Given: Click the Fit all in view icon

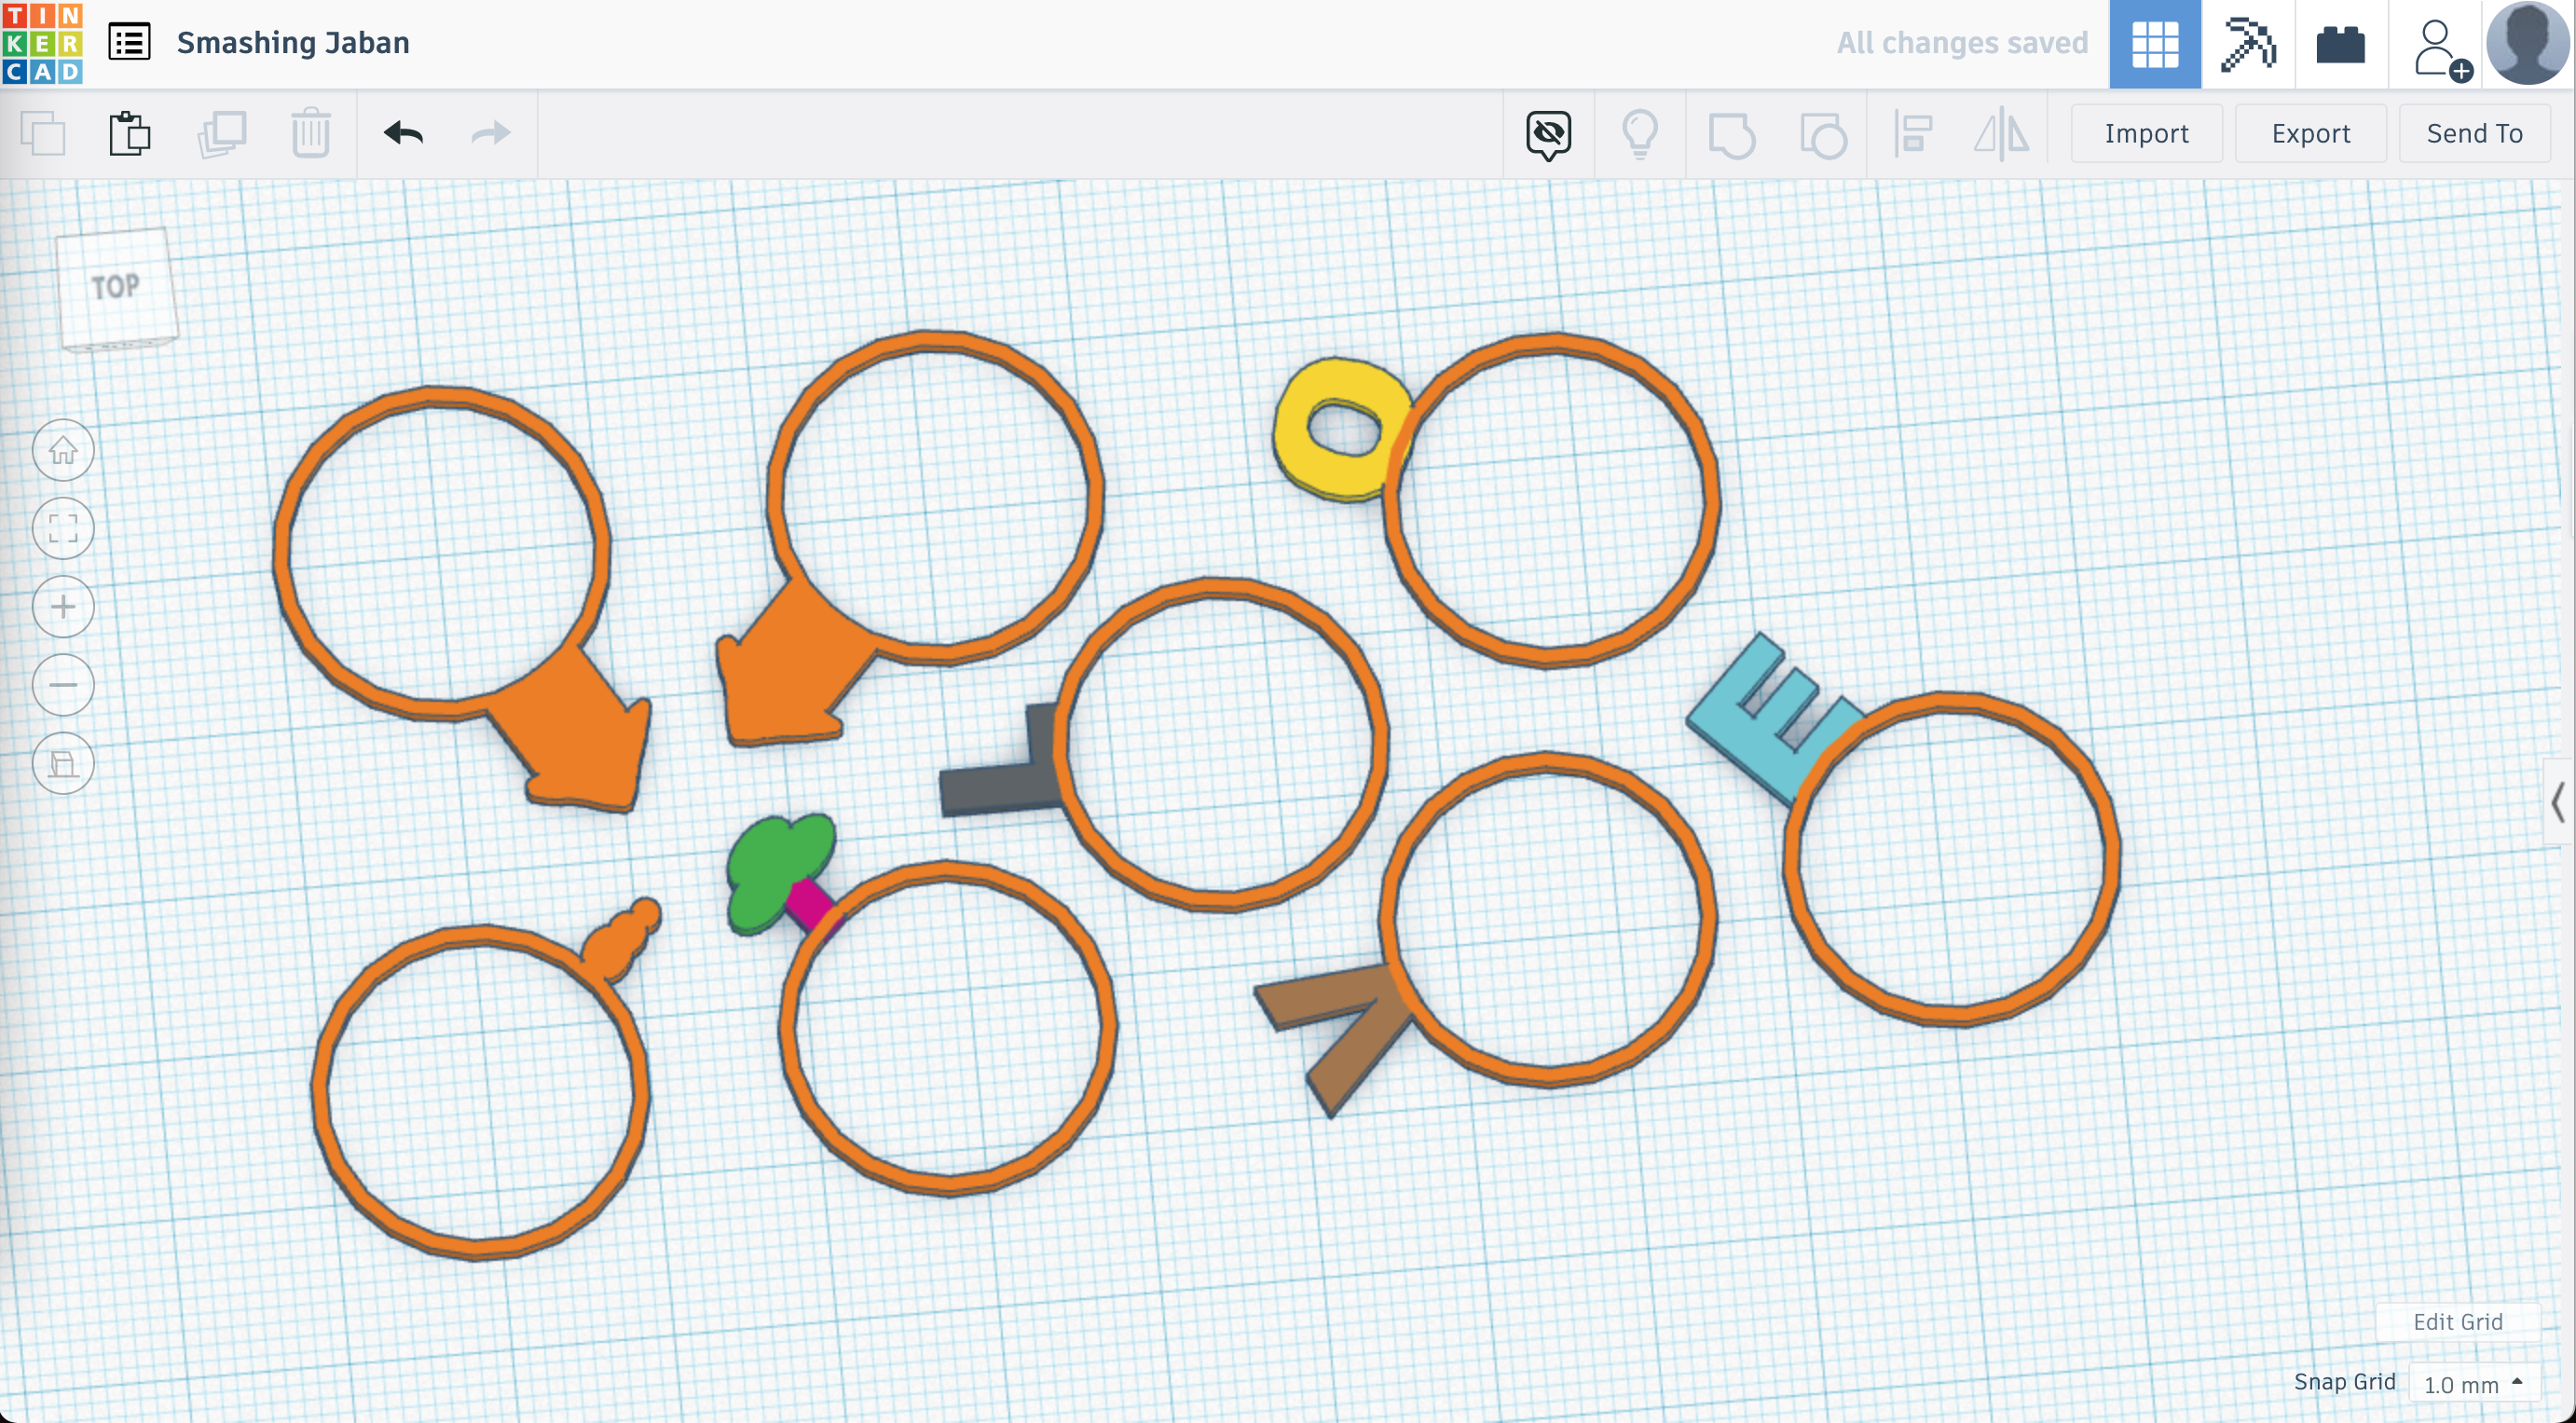Looking at the screenshot, I should tap(63, 528).
